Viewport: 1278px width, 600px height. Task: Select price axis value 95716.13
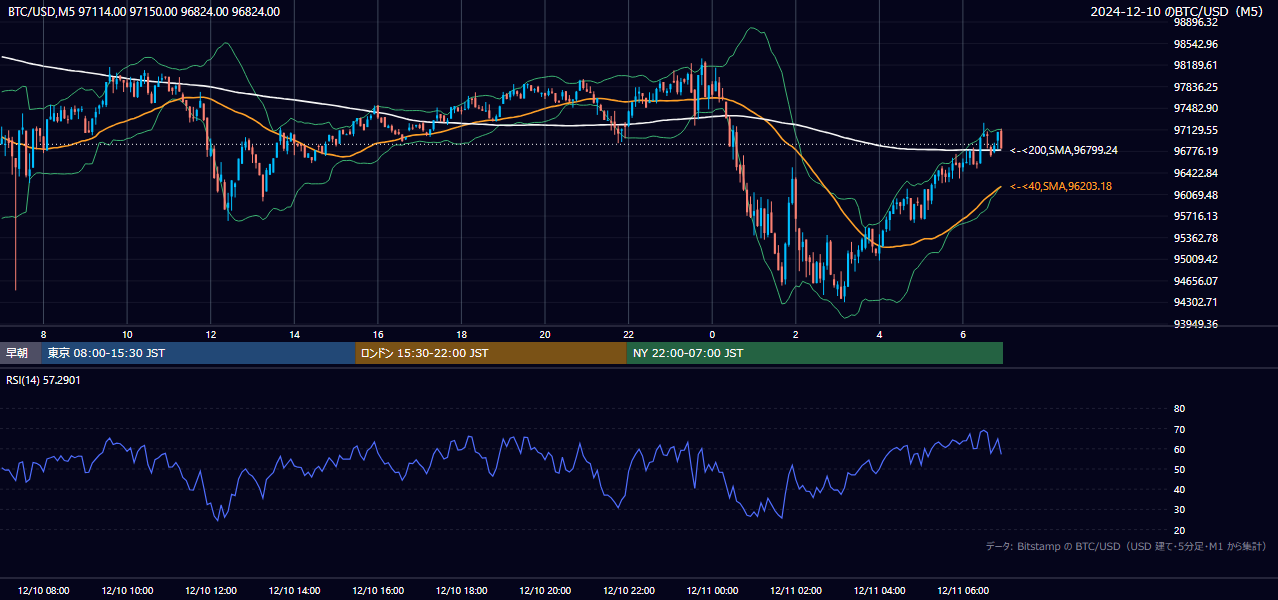1195,216
